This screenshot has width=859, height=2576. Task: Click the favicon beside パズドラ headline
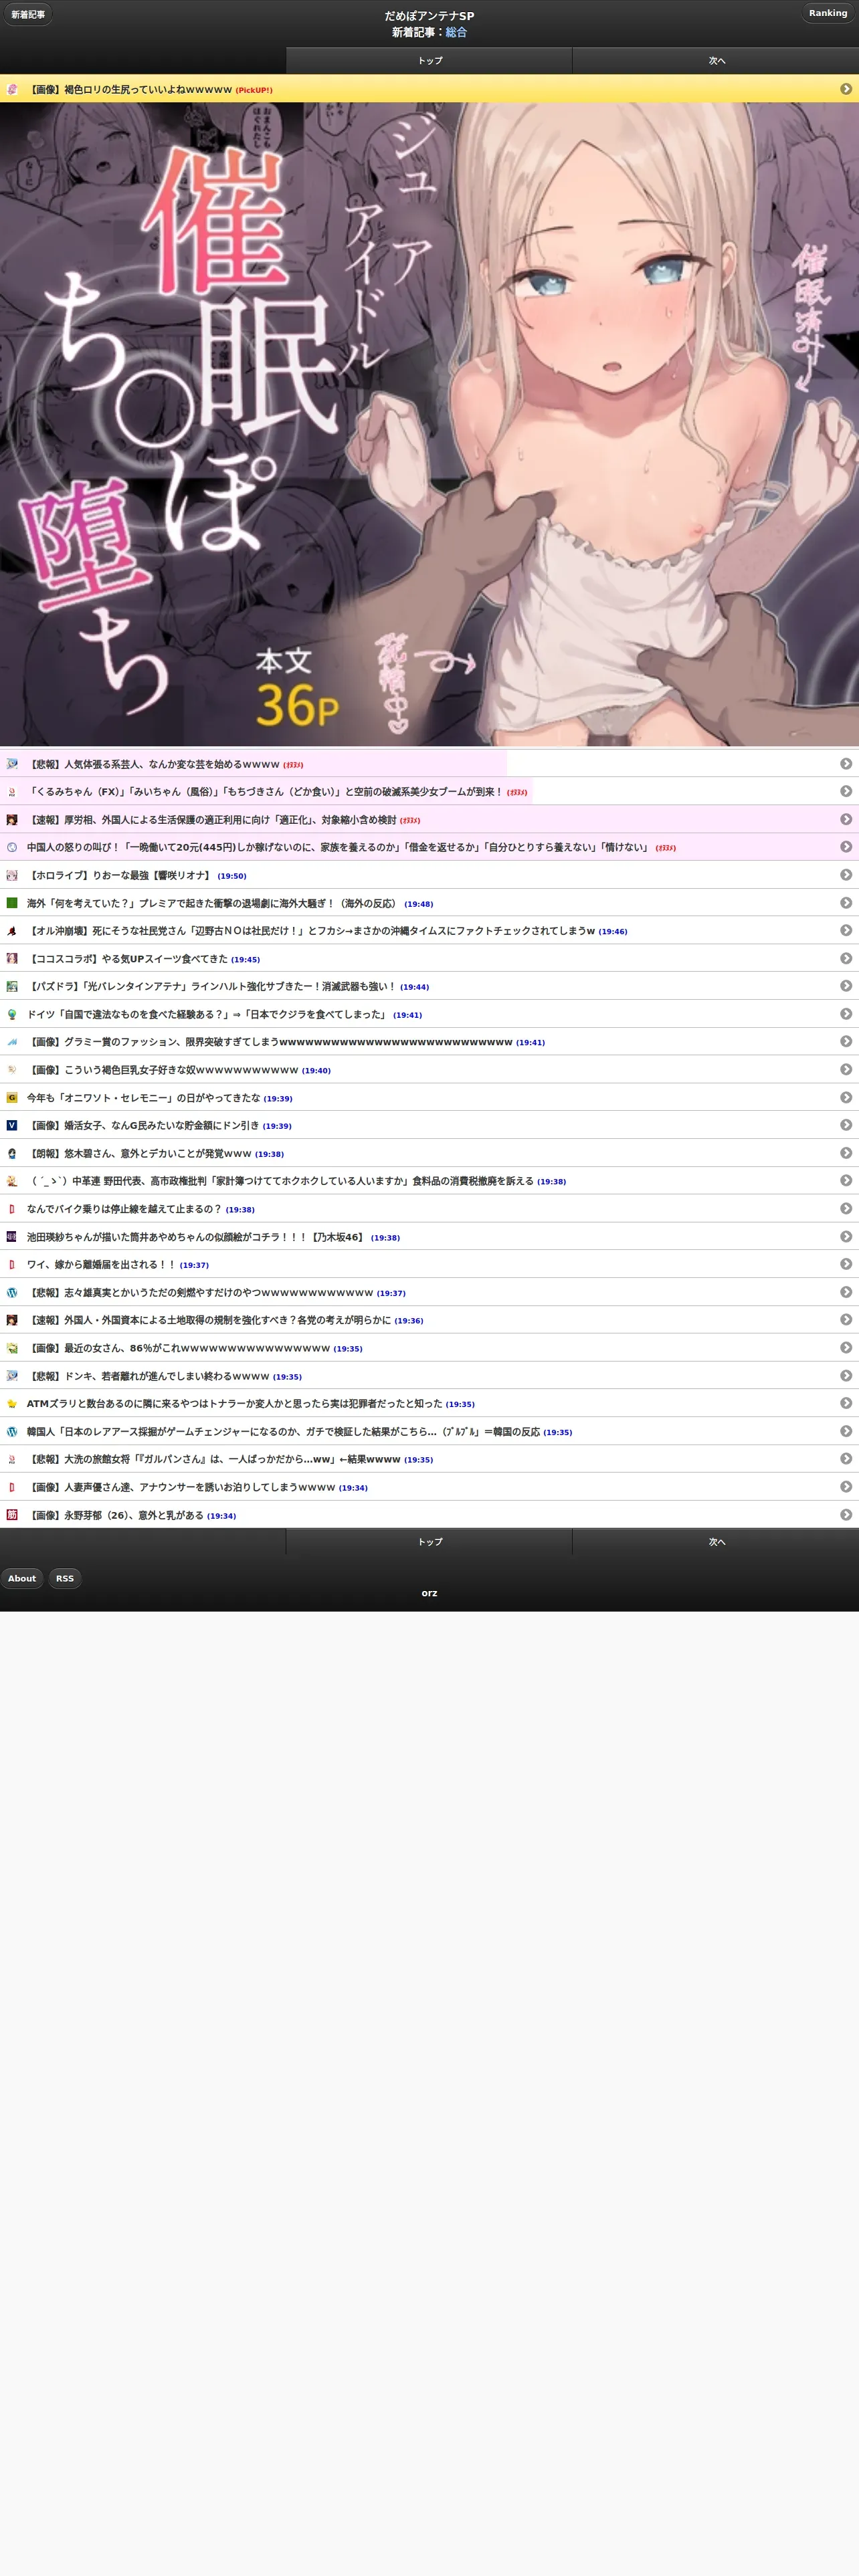[x=12, y=987]
